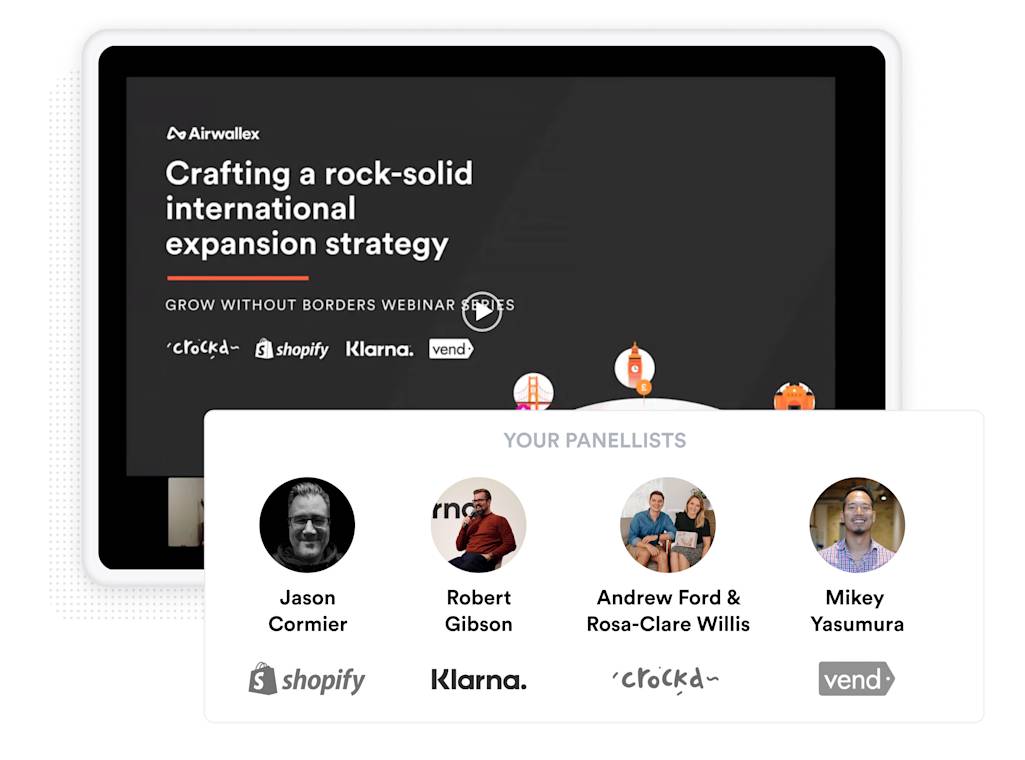Click the vend logo under Mikey Yasumura
Image resolution: width=1025 pixels, height=760 pixels.
coord(856,679)
